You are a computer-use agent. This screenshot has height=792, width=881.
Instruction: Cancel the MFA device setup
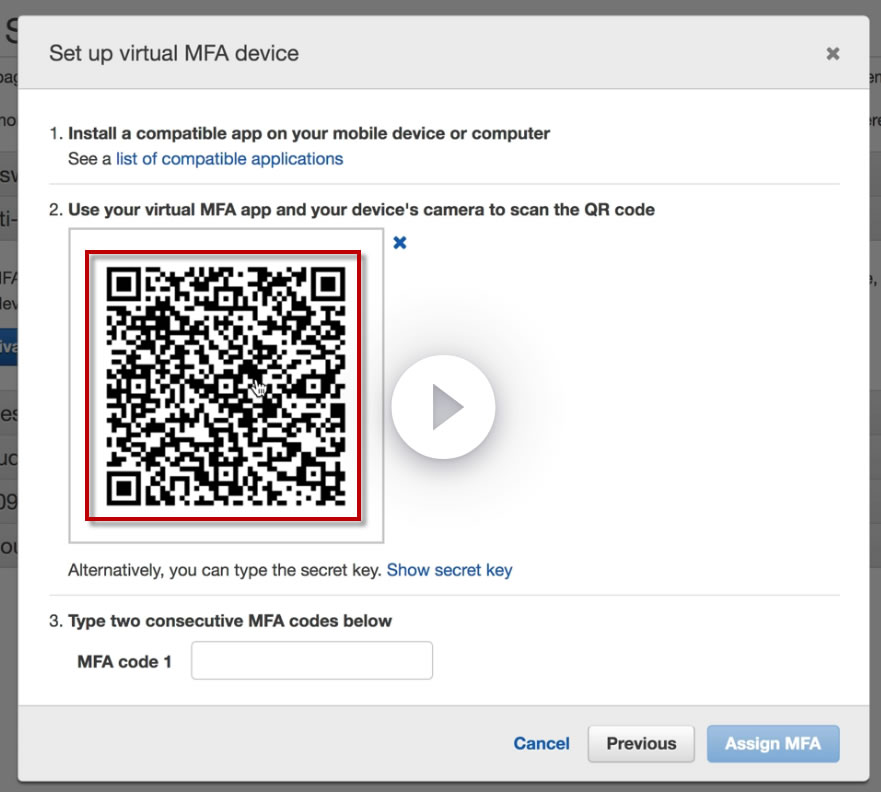pos(541,743)
